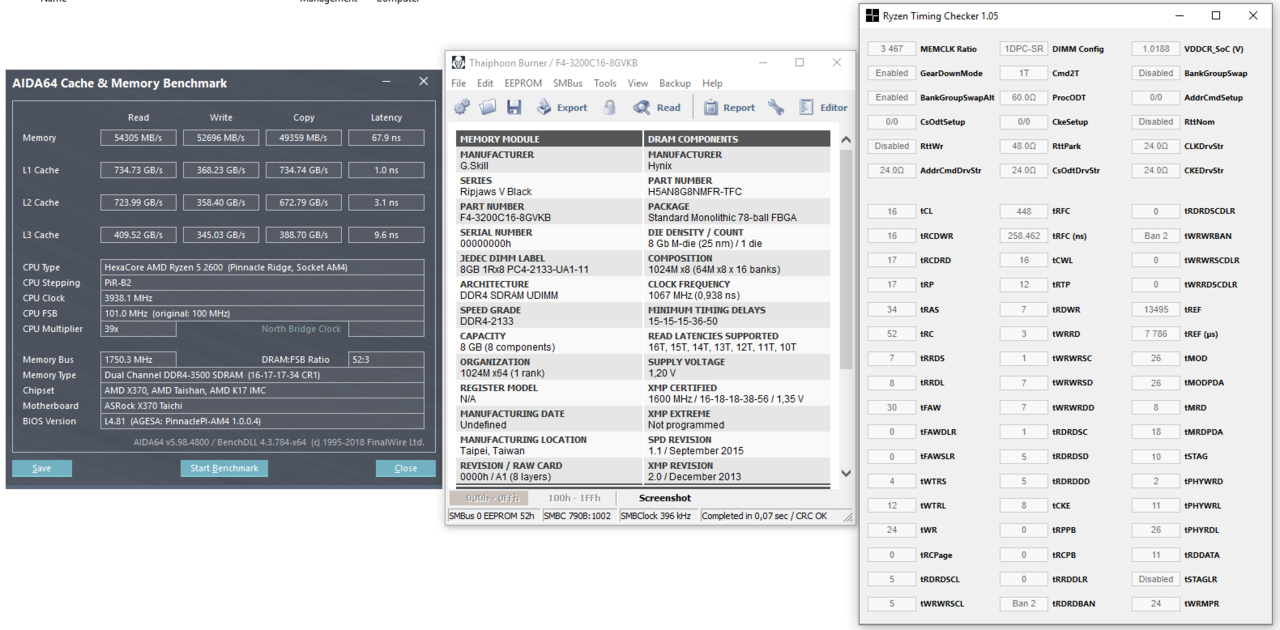
Task: Click the tSTAGLR Disabled field
Action: [x=1156, y=579]
